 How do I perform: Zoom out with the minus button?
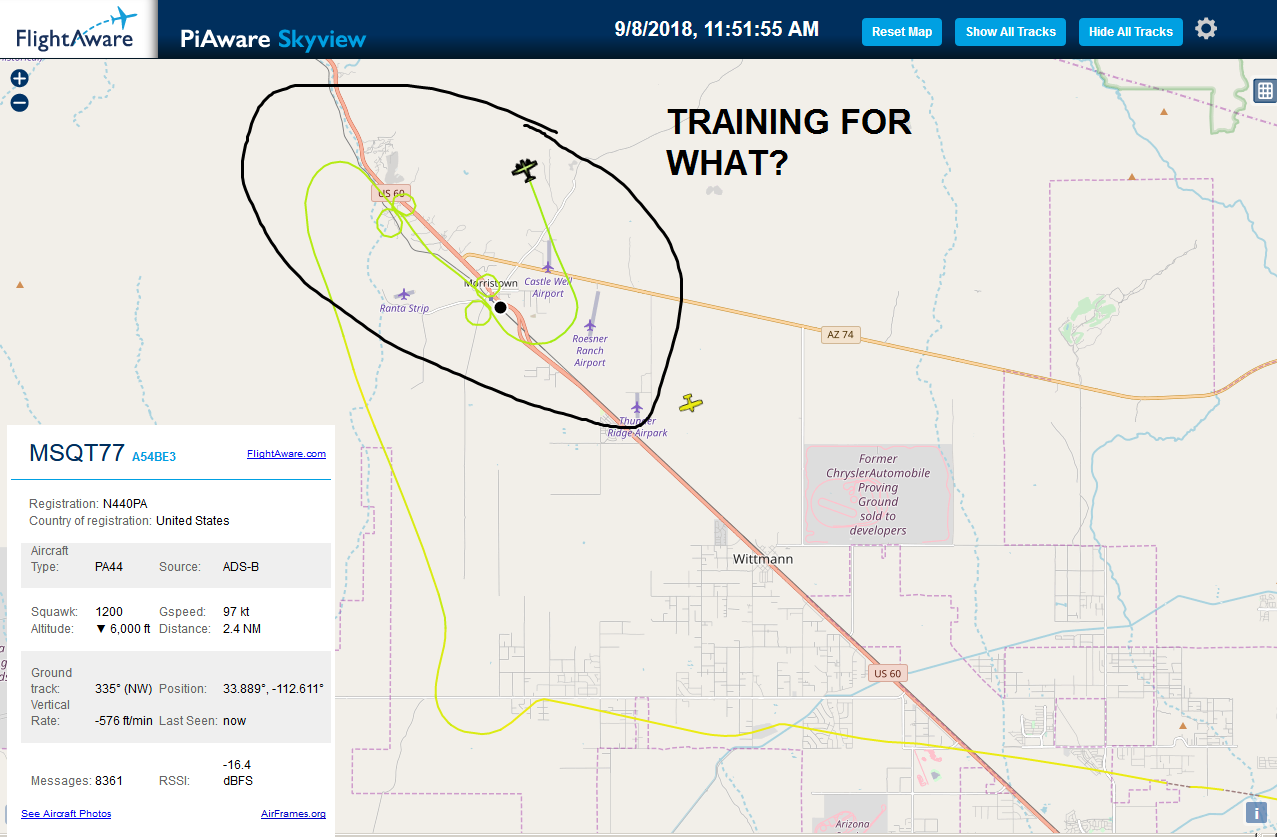pyautogui.click(x=19, y=102)
